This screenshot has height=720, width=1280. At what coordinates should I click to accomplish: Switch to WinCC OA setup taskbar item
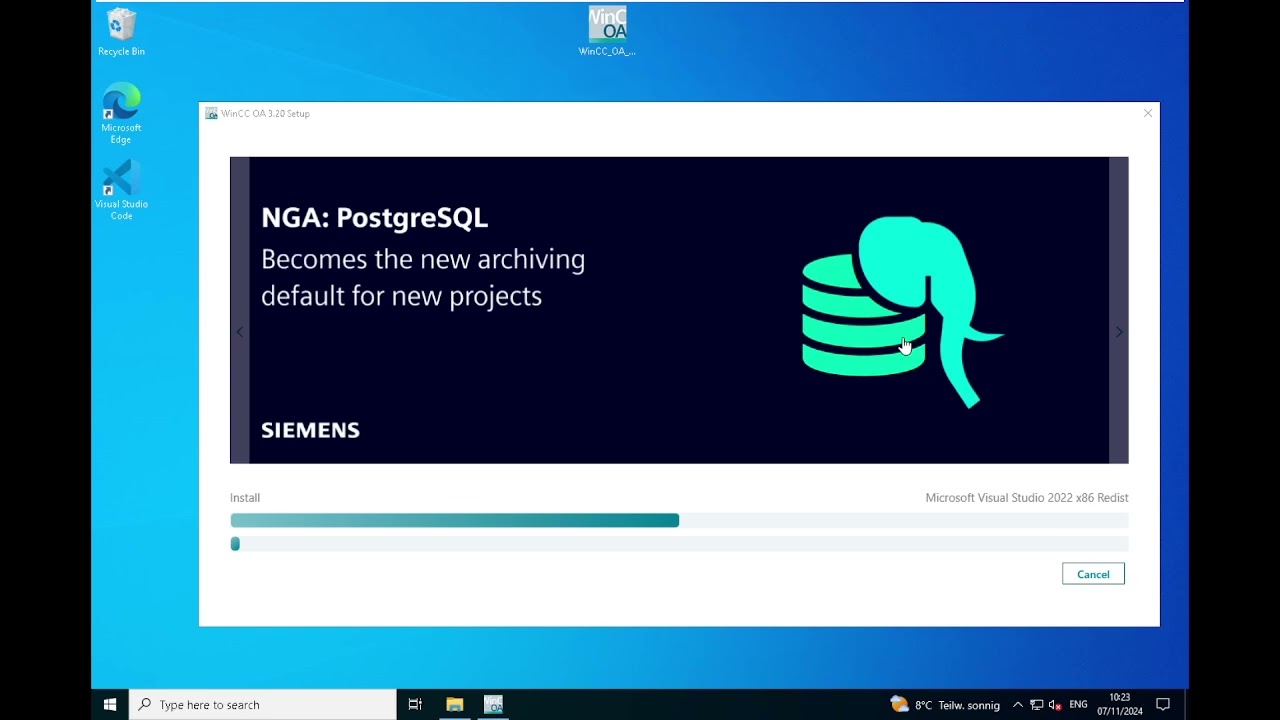[494, 704]
